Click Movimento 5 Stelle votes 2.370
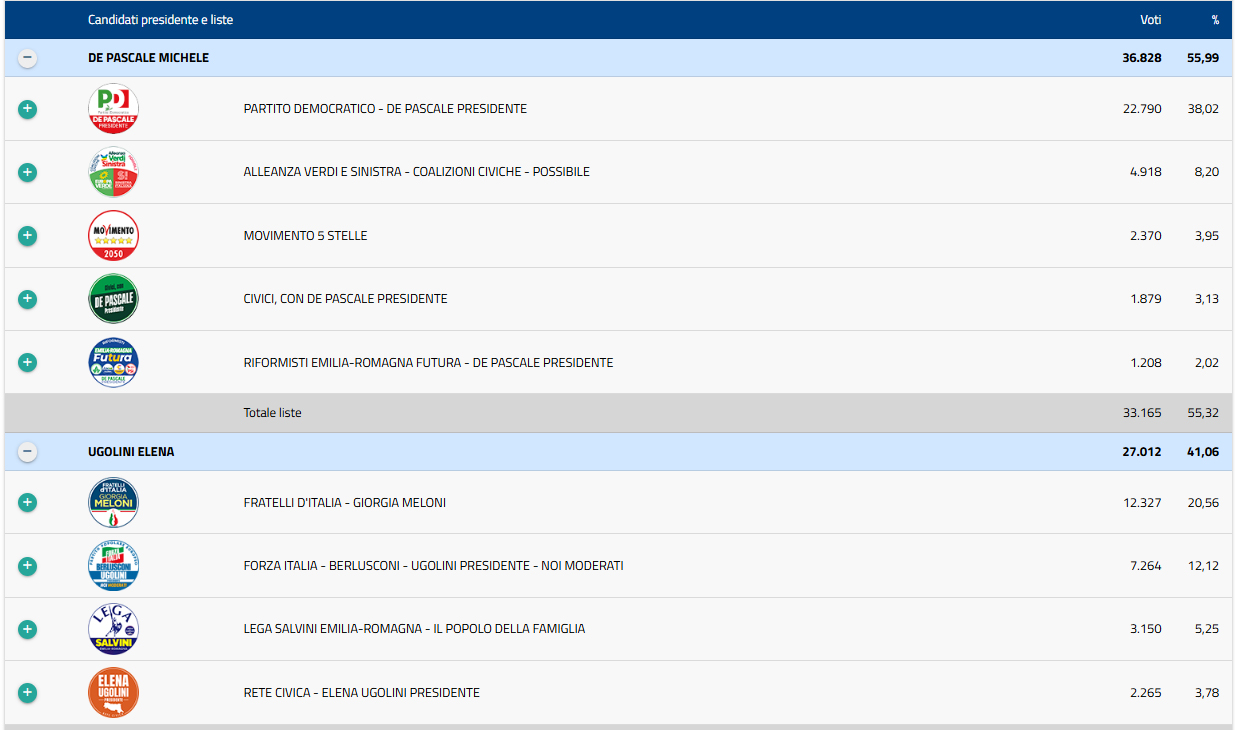 tap(1146, 236)
